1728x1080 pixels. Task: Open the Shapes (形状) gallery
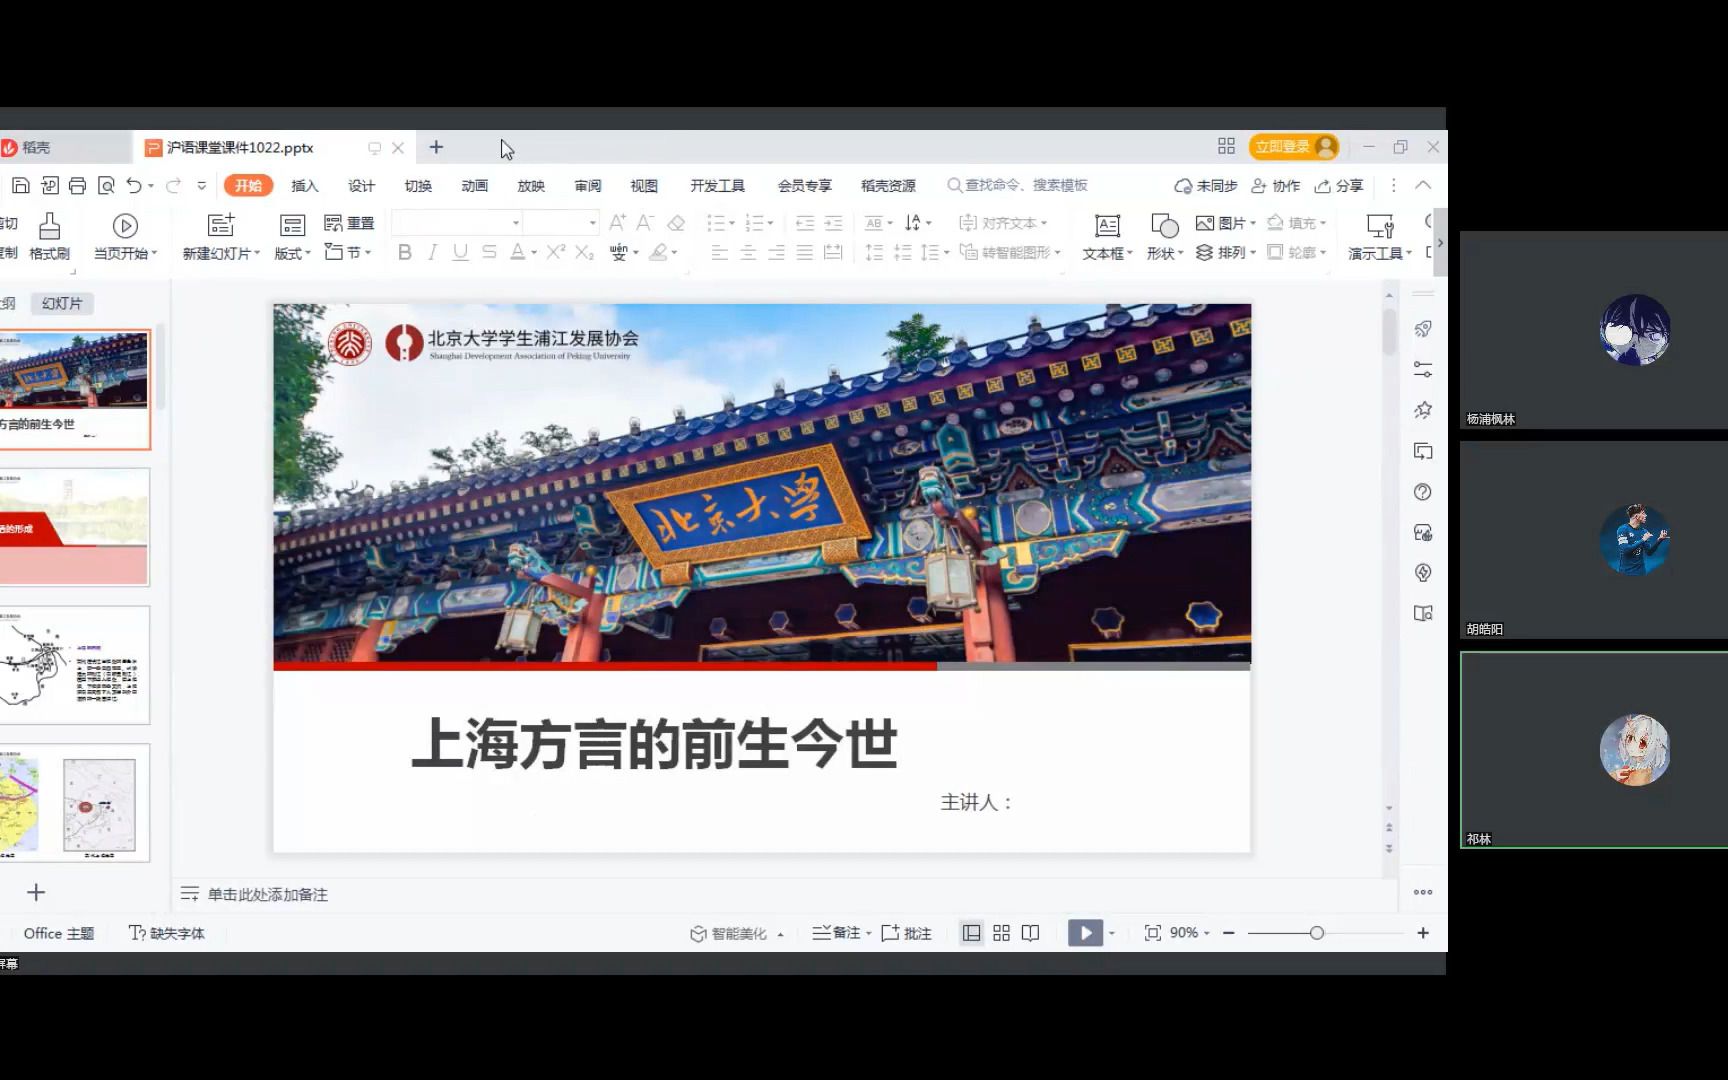pos(1164,237)
